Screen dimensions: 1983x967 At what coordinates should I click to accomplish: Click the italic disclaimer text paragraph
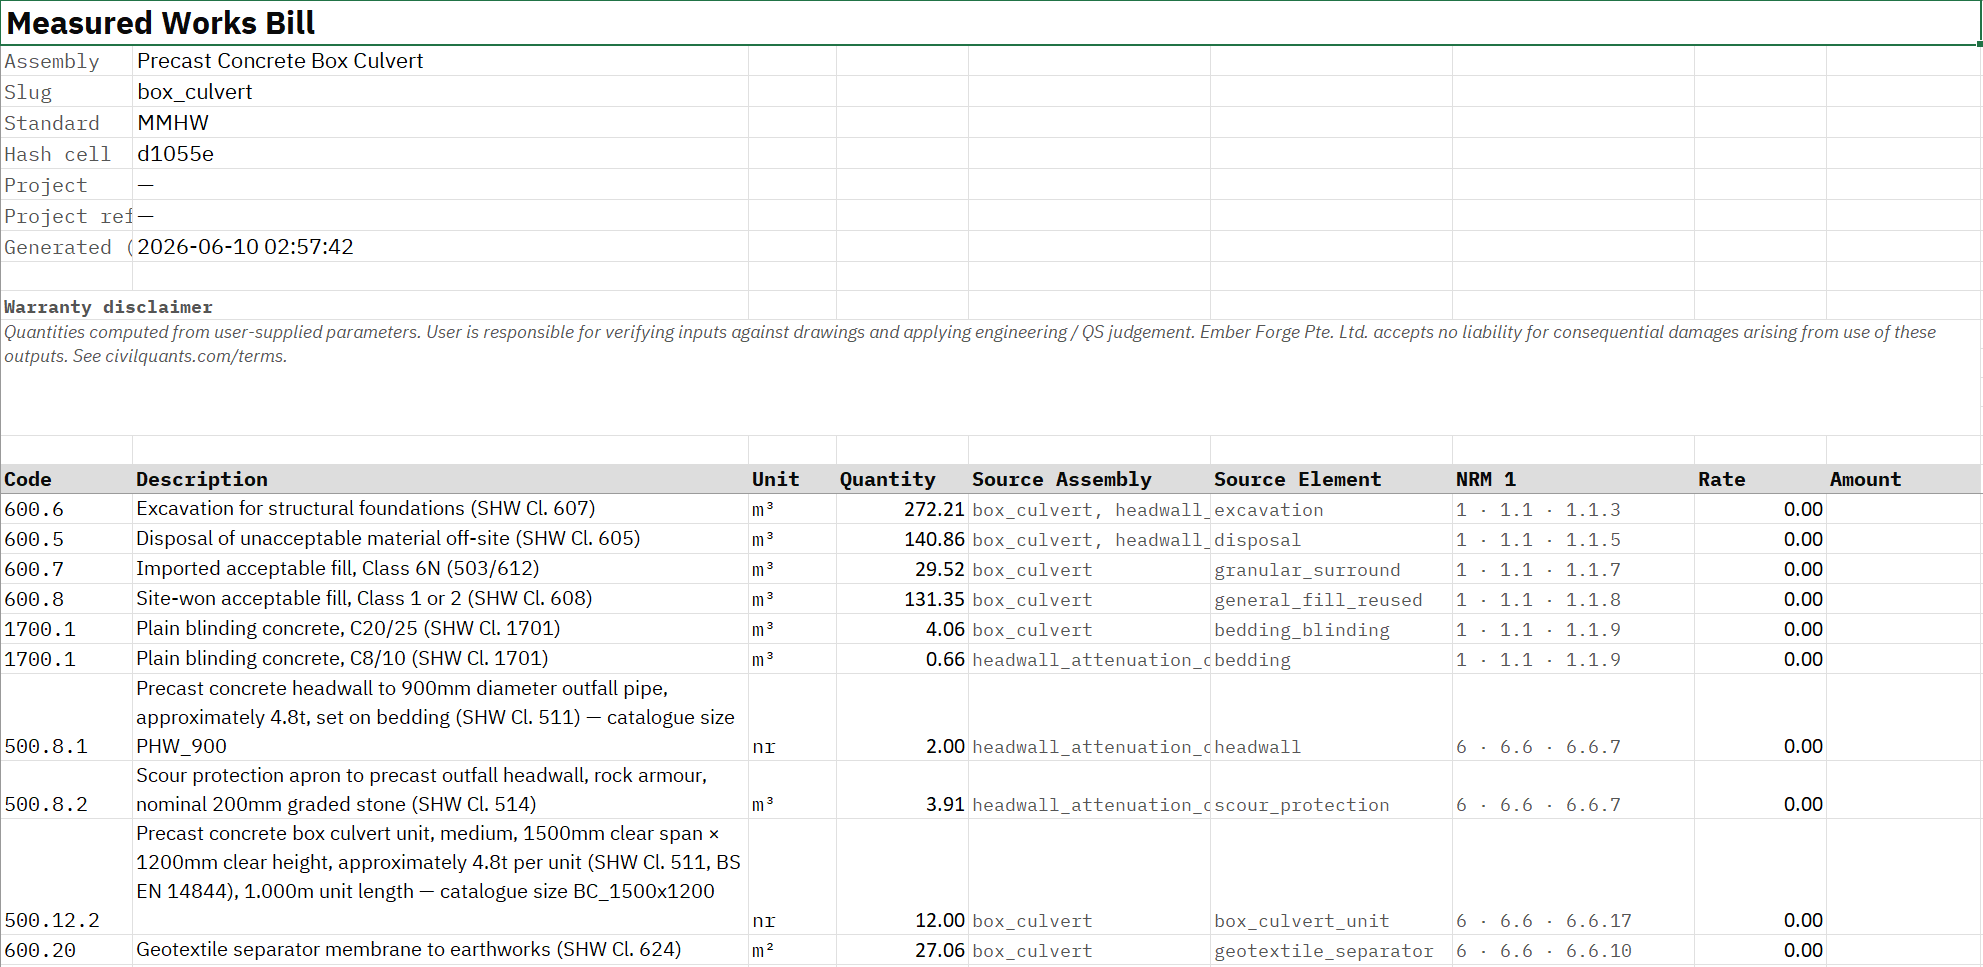pos(970,344)
